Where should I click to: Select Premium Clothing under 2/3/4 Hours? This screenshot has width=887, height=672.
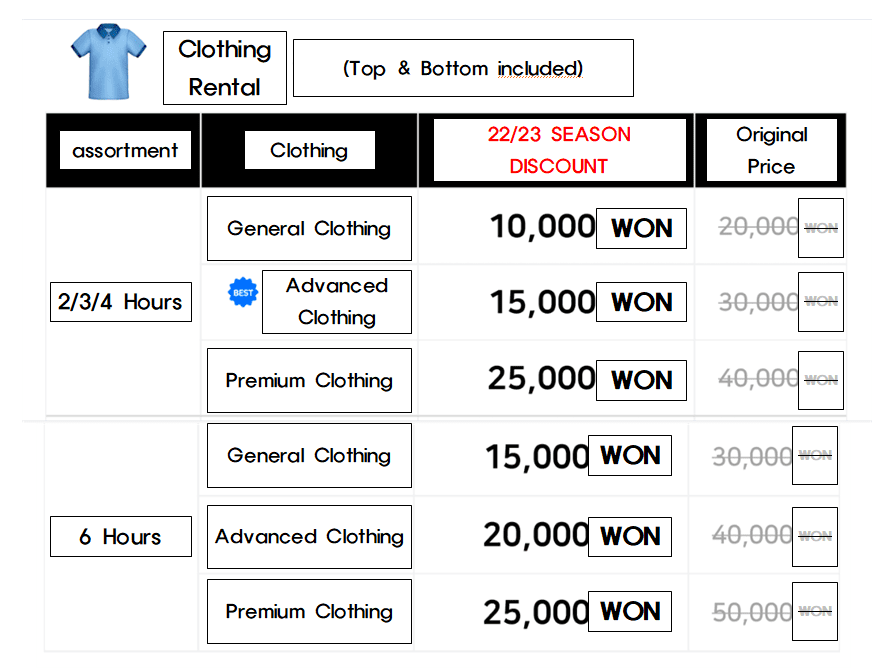309,380
